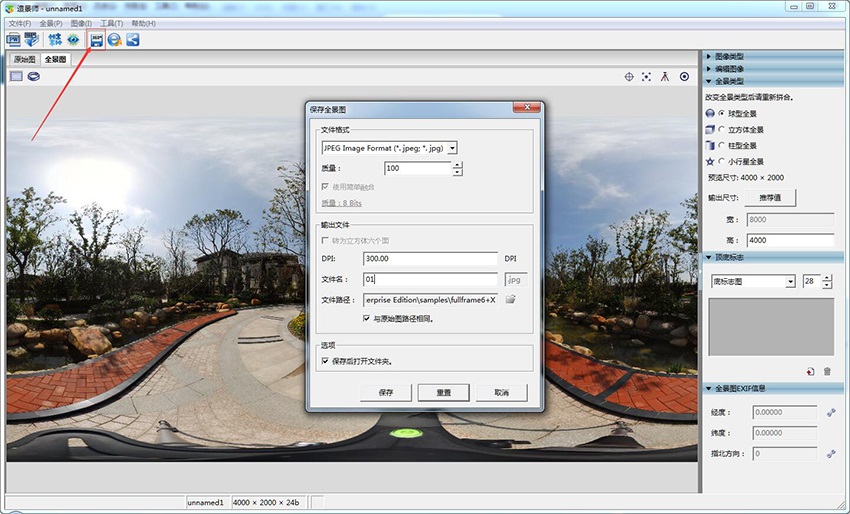The image size is (850, 514).
Task: Uncheck the 保存后打开文件夹 checkbox
Action: tap(325, 361)
